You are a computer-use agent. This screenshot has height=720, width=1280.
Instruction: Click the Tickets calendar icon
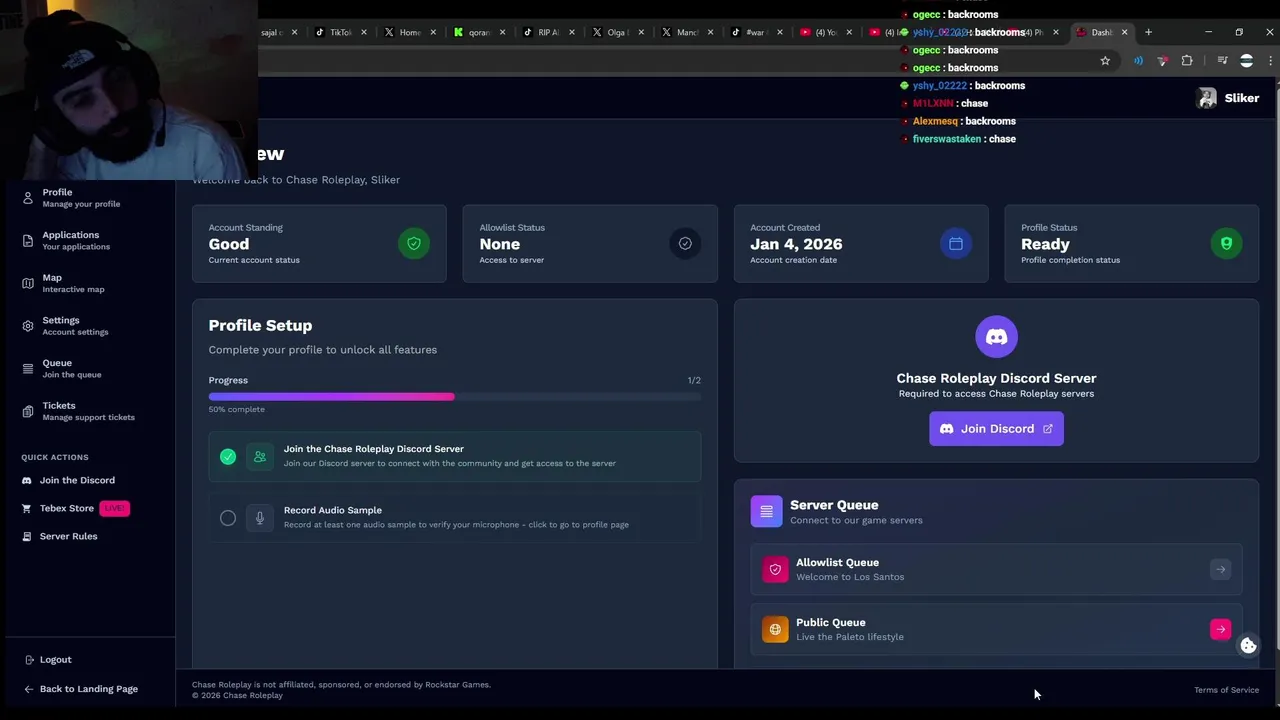tap(28, 412)
